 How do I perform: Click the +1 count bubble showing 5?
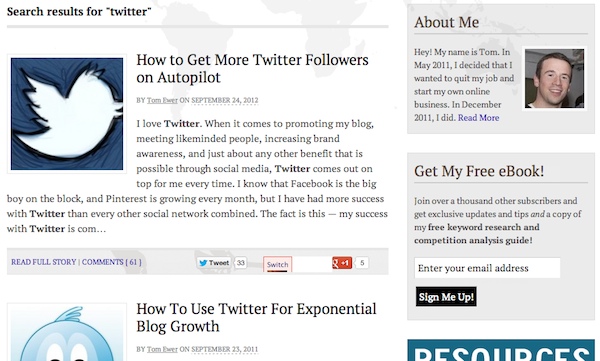(362, 263)
